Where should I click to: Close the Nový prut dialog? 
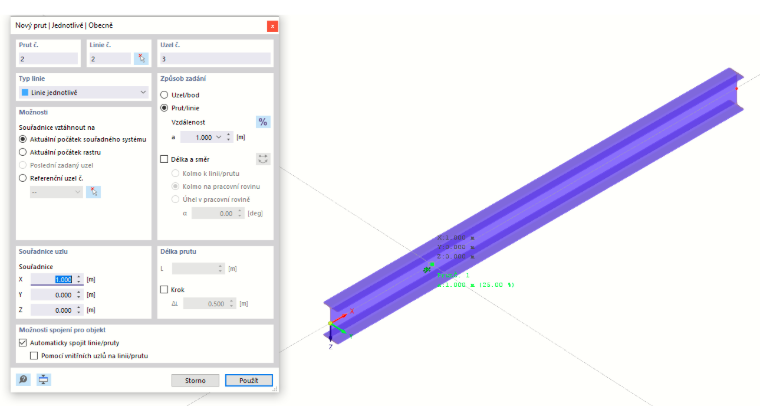[x=272, y=26]
